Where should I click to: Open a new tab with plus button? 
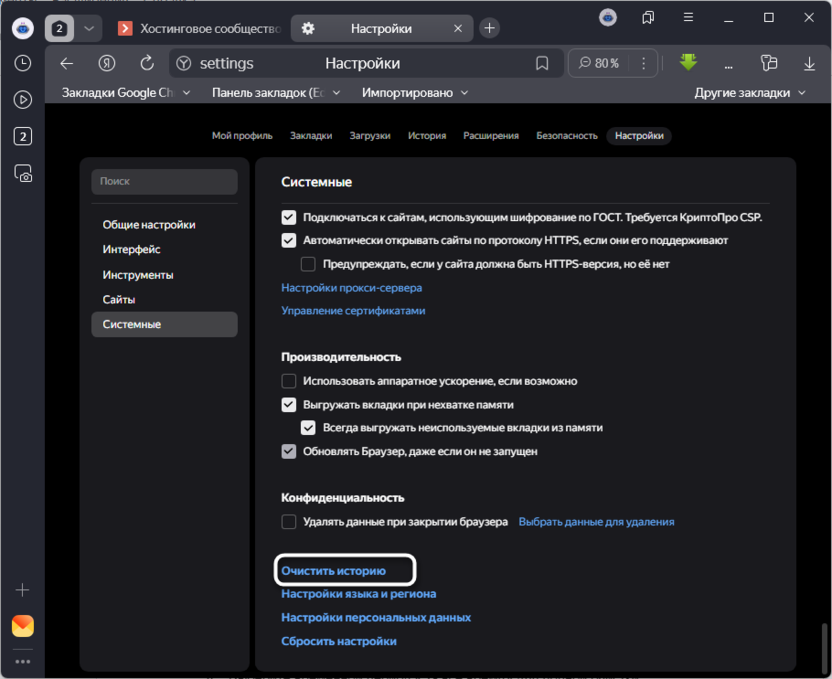[x=489, y=28]
